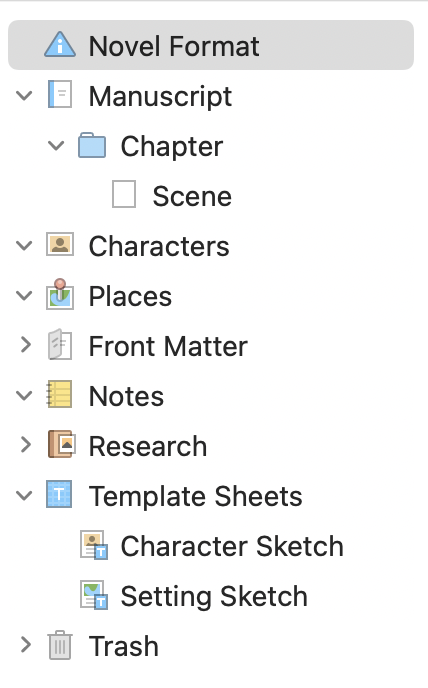Click the yellow Notes notepad icon
Image resolution: width=428 pixels, height=688 pixels.
pos(60,394)
